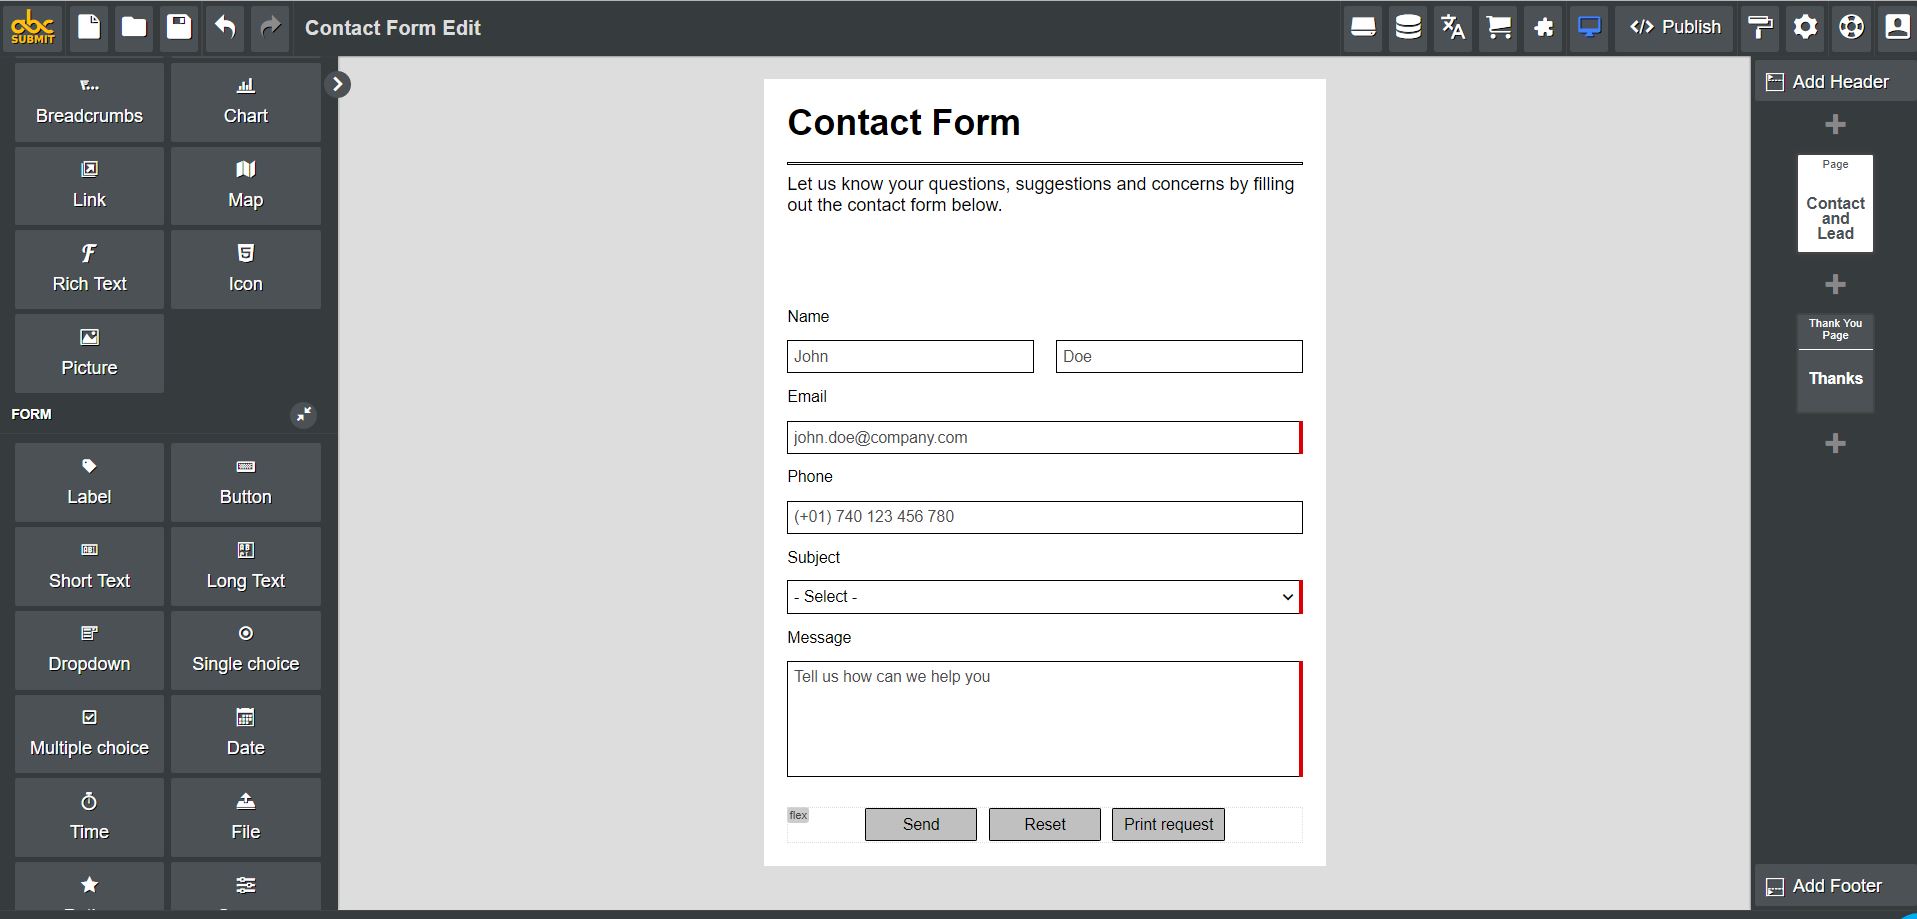Viewport: 1917px width, 919px height.
Task: Click the Message text area
Action: coord(1044,719)
